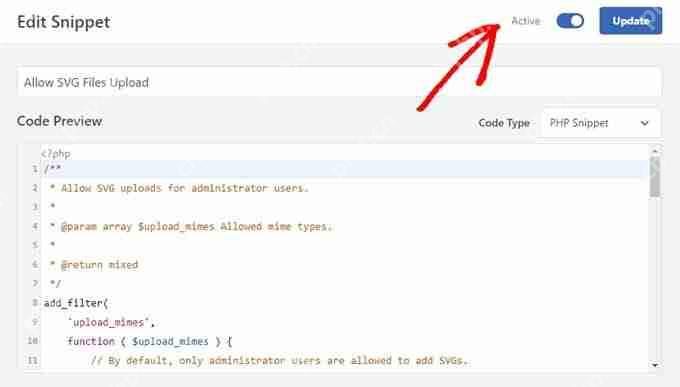Image resolution: width=680 pixels, height=387 pixels.
Task: Click line number 1 in gutter
Action: point(35,169)
